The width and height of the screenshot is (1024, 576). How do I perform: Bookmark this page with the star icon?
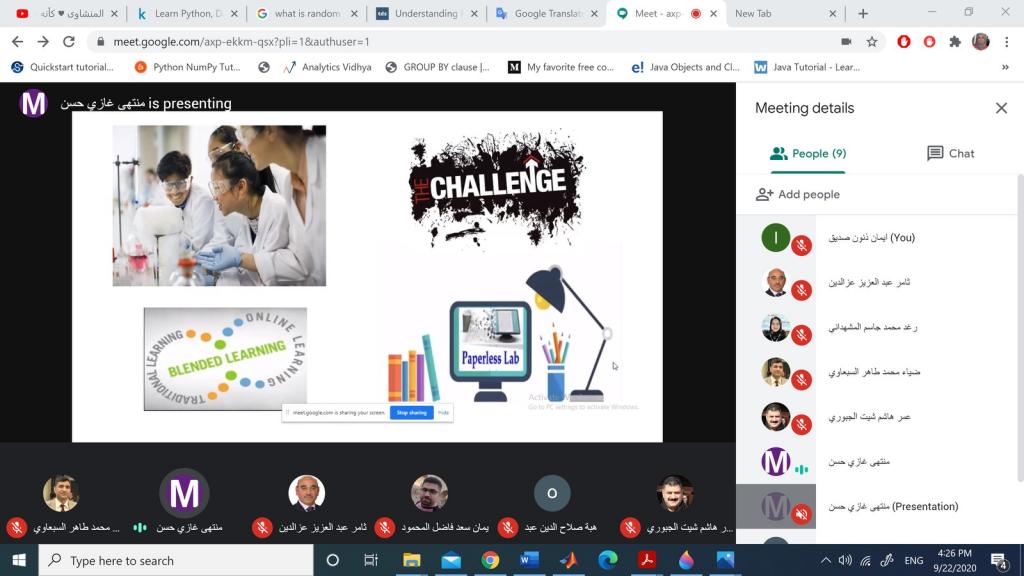(872, 42)
